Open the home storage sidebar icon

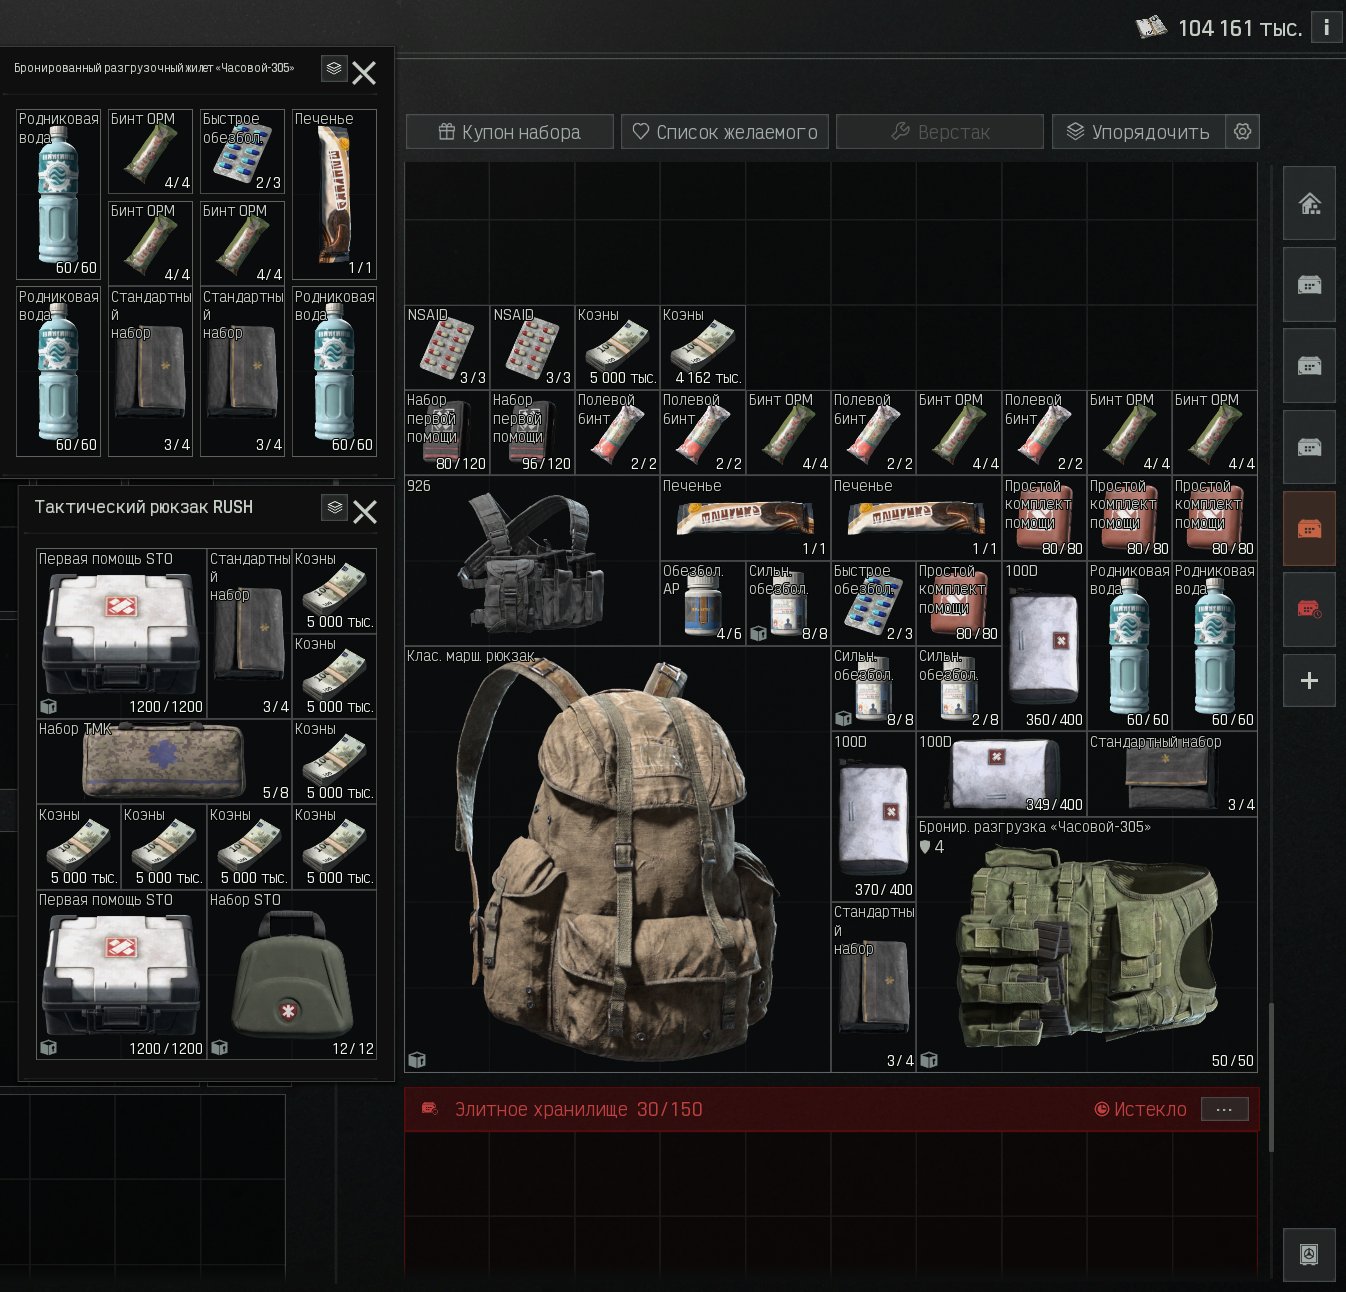point(1309,203)
